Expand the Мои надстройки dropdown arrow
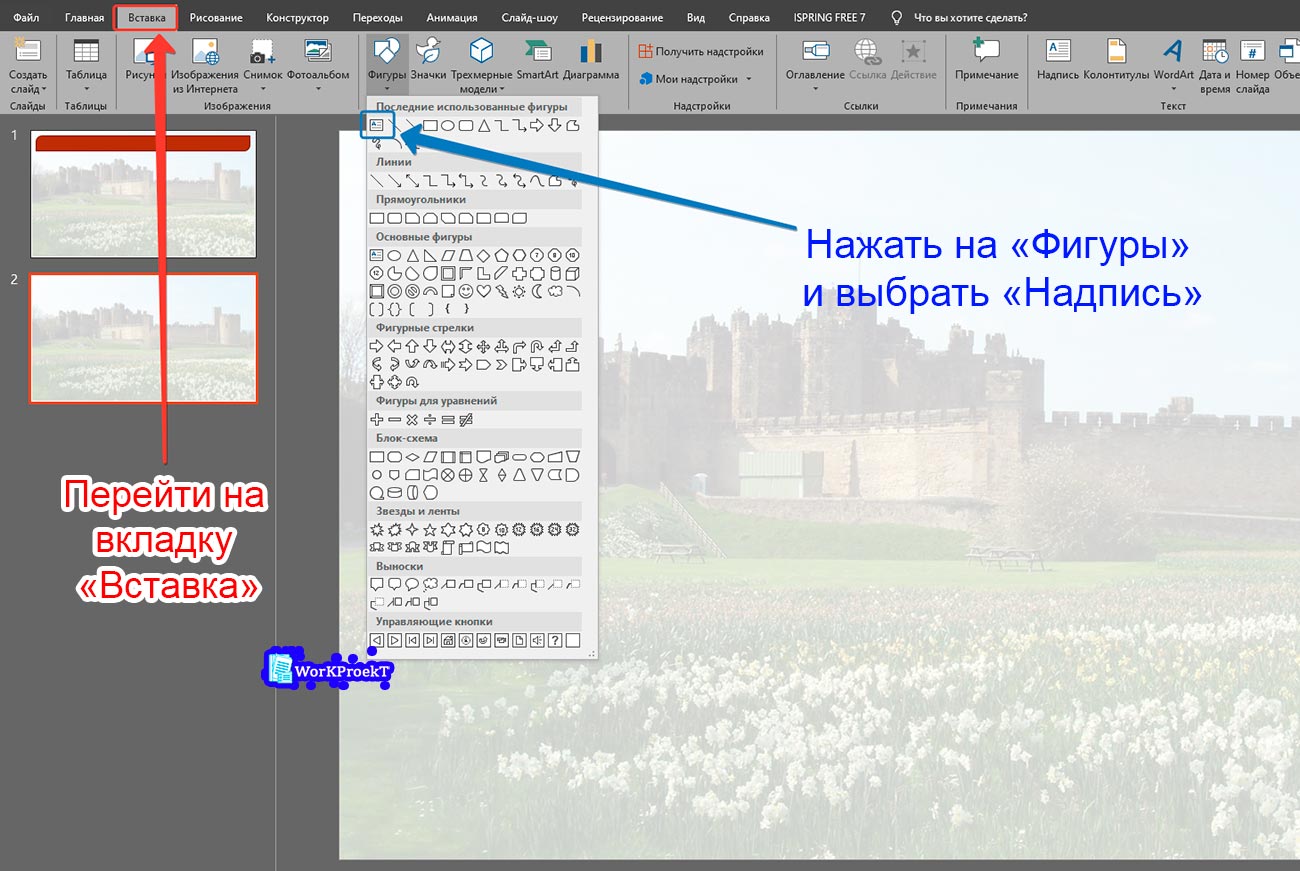1300x871 pixels. point(748,79)
